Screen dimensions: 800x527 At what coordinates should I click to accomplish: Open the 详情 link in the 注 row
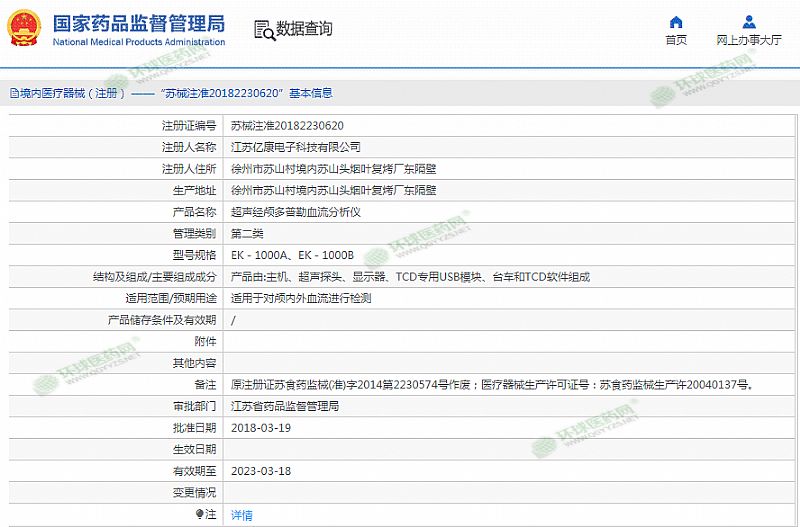pyautogui.click(x=241, y=515)
